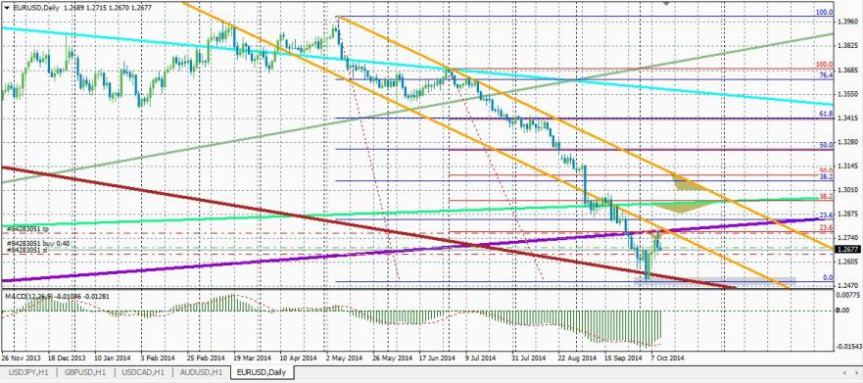863x383 pixels.
Task: Click the 1.2740 price scale value
Action: coord(848,237)
